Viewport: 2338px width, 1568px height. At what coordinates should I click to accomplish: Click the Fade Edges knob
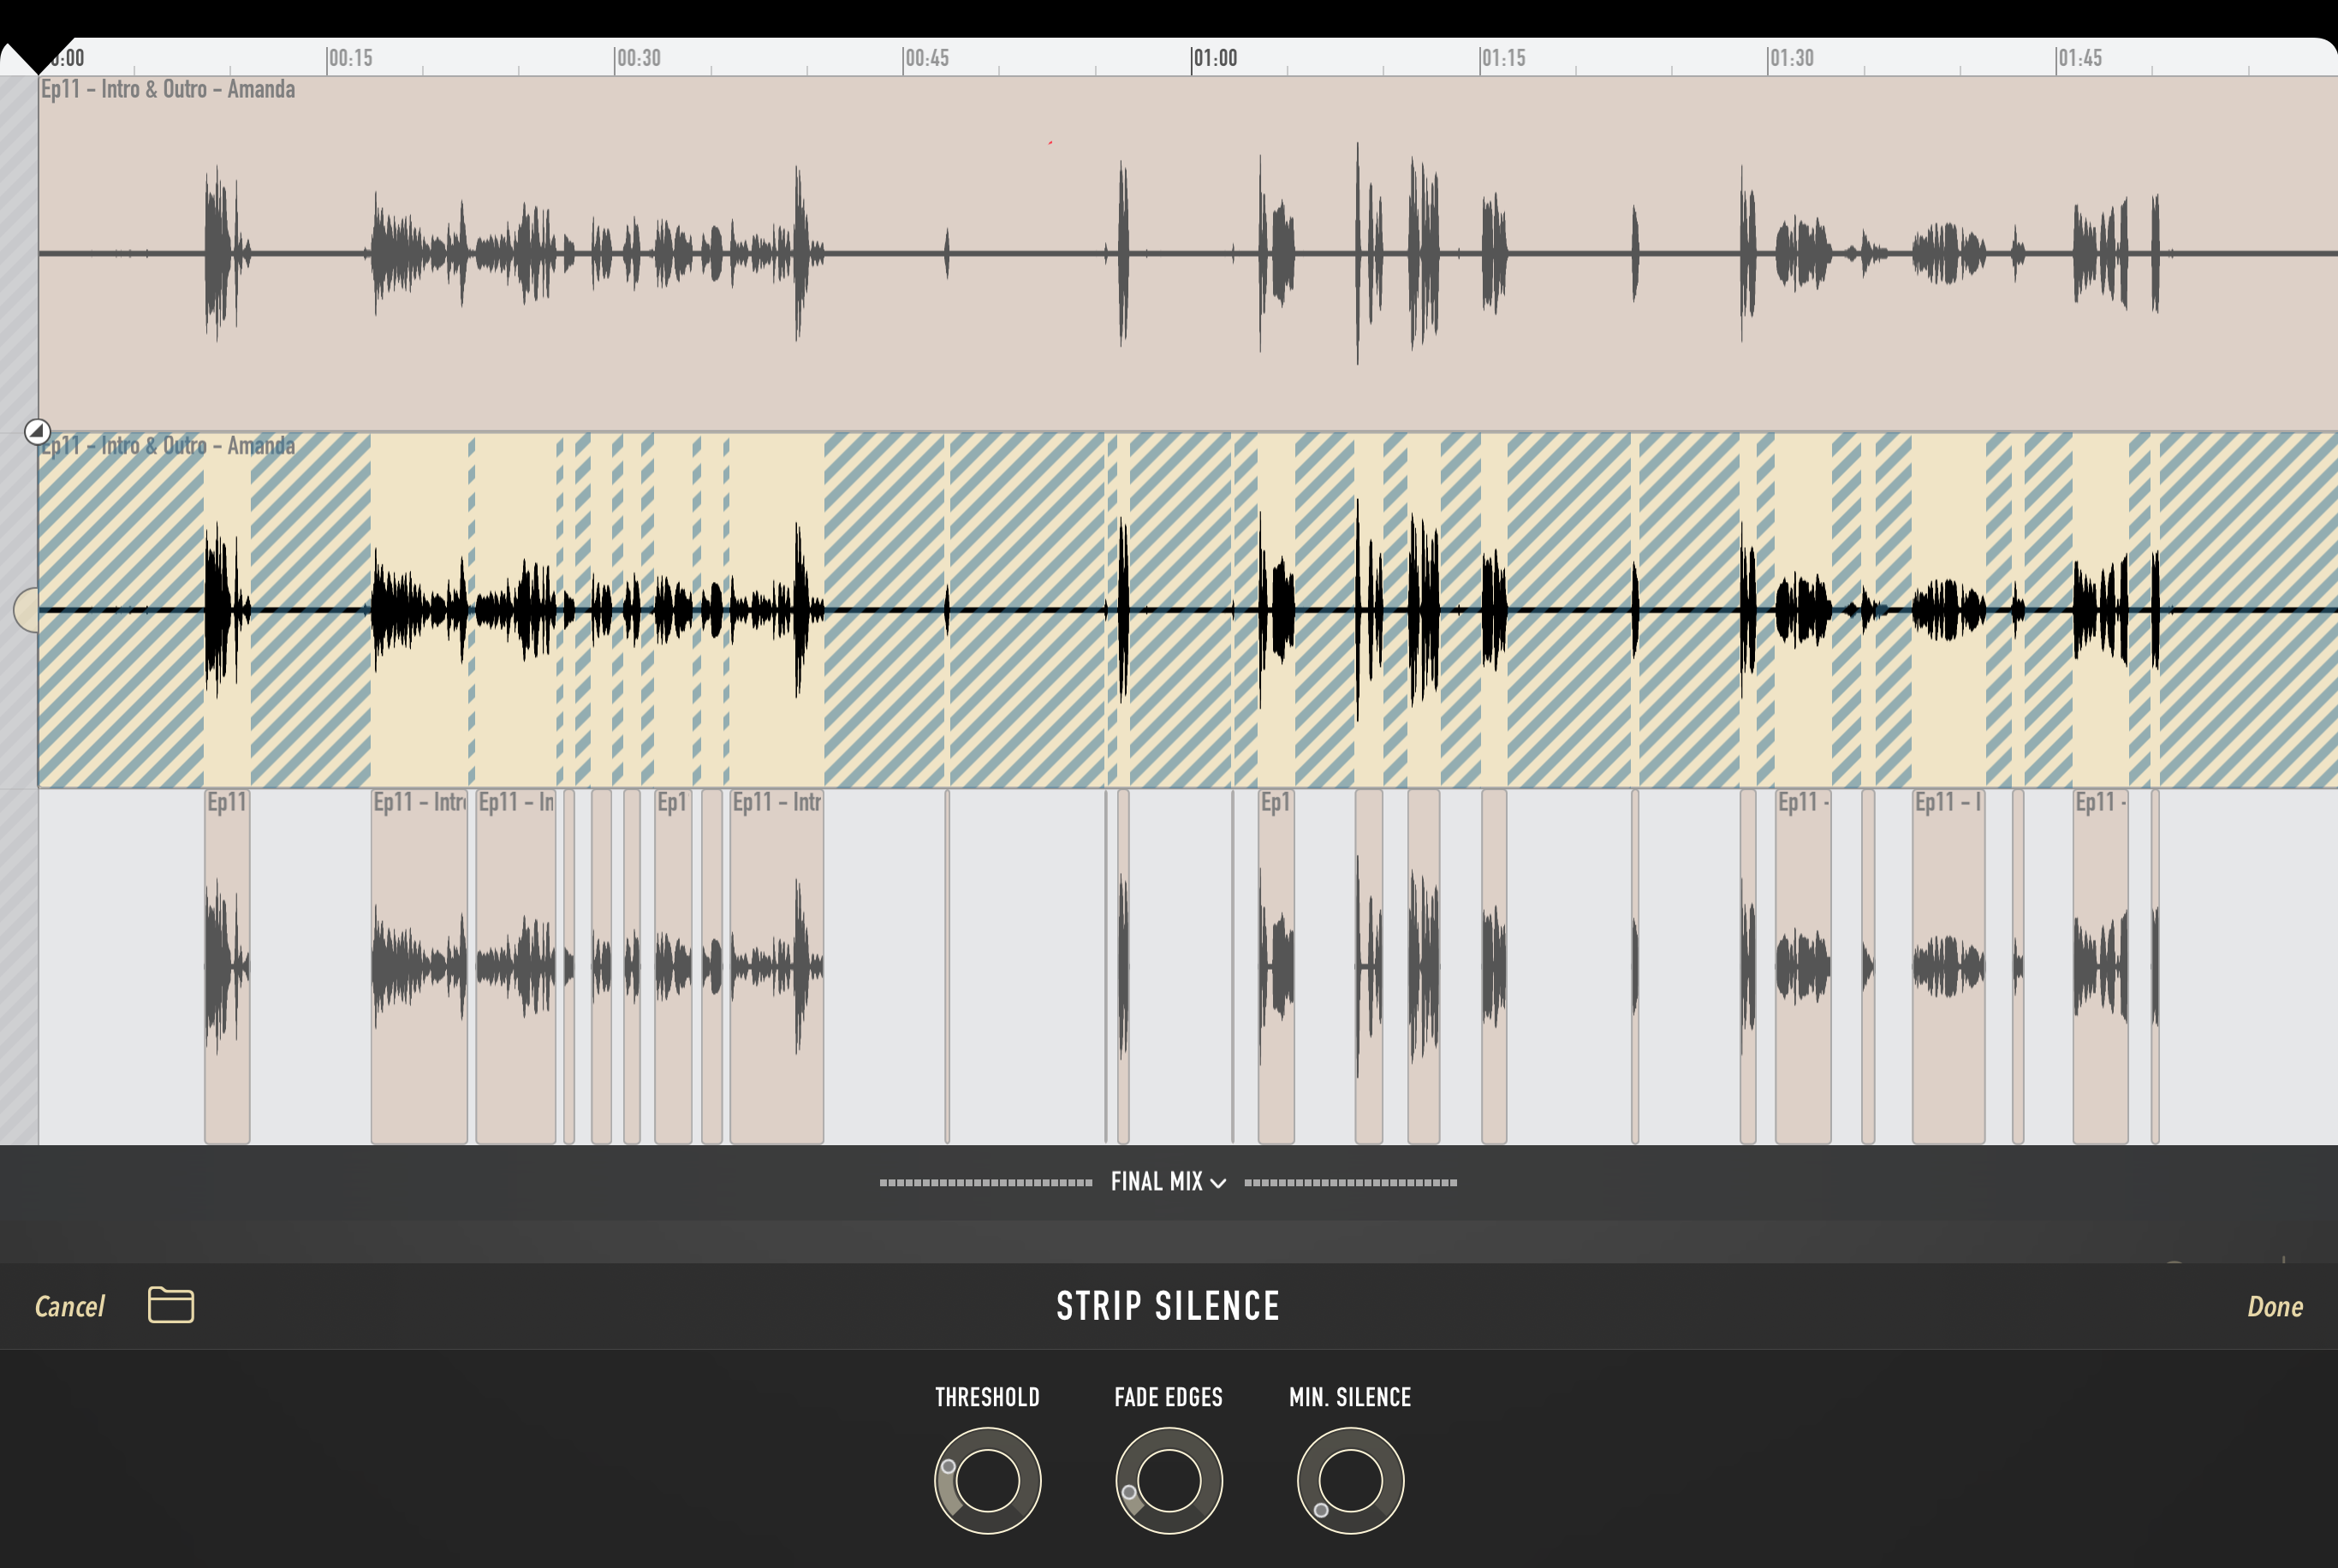click(x=1168, y=1480)
